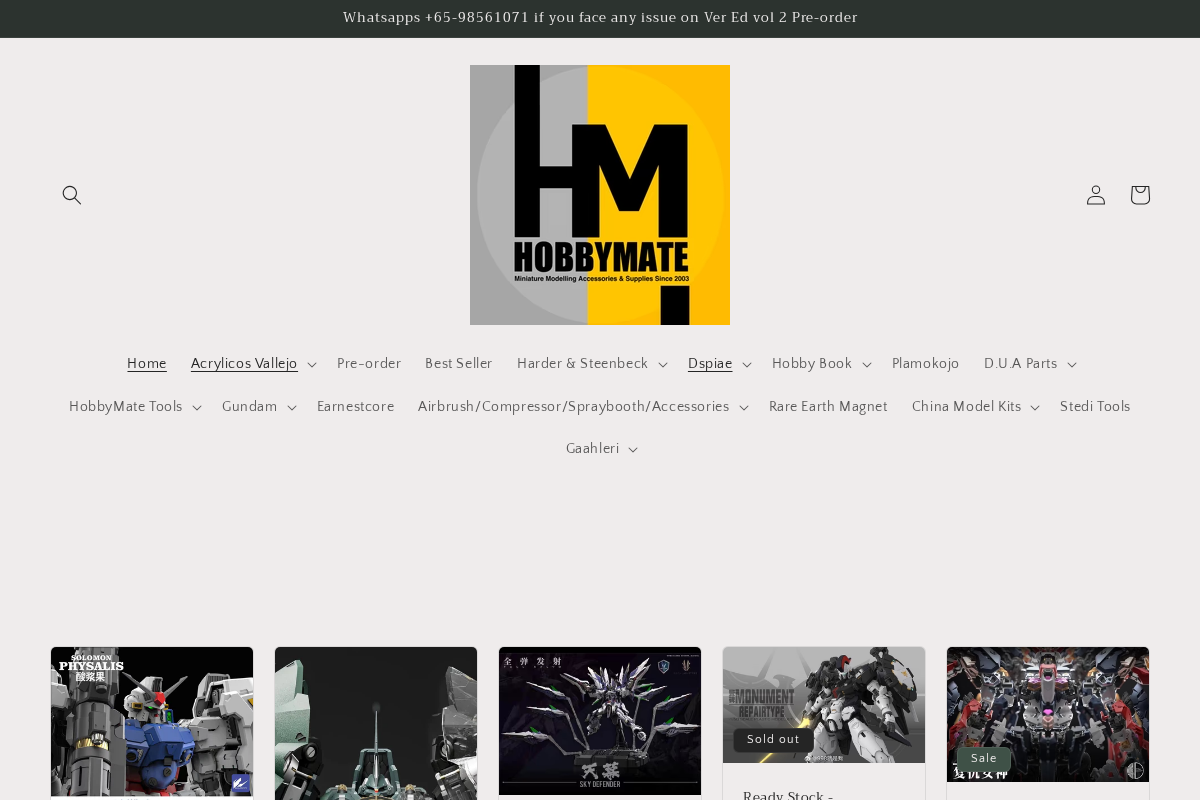This screenshot has height=800, width=1200.
Task: Visit the Pre-order page
Action: (369, 364)
